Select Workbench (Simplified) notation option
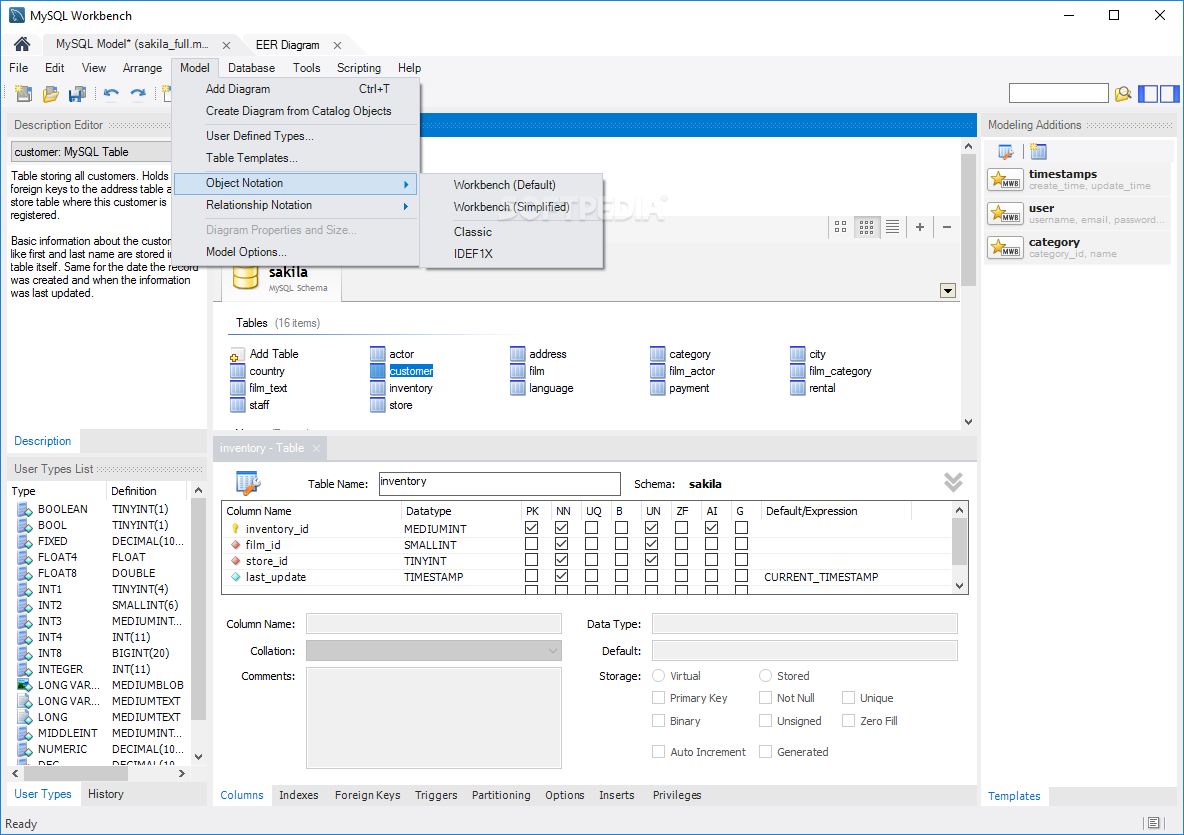 pyautogui.click(x=511, y=207)
